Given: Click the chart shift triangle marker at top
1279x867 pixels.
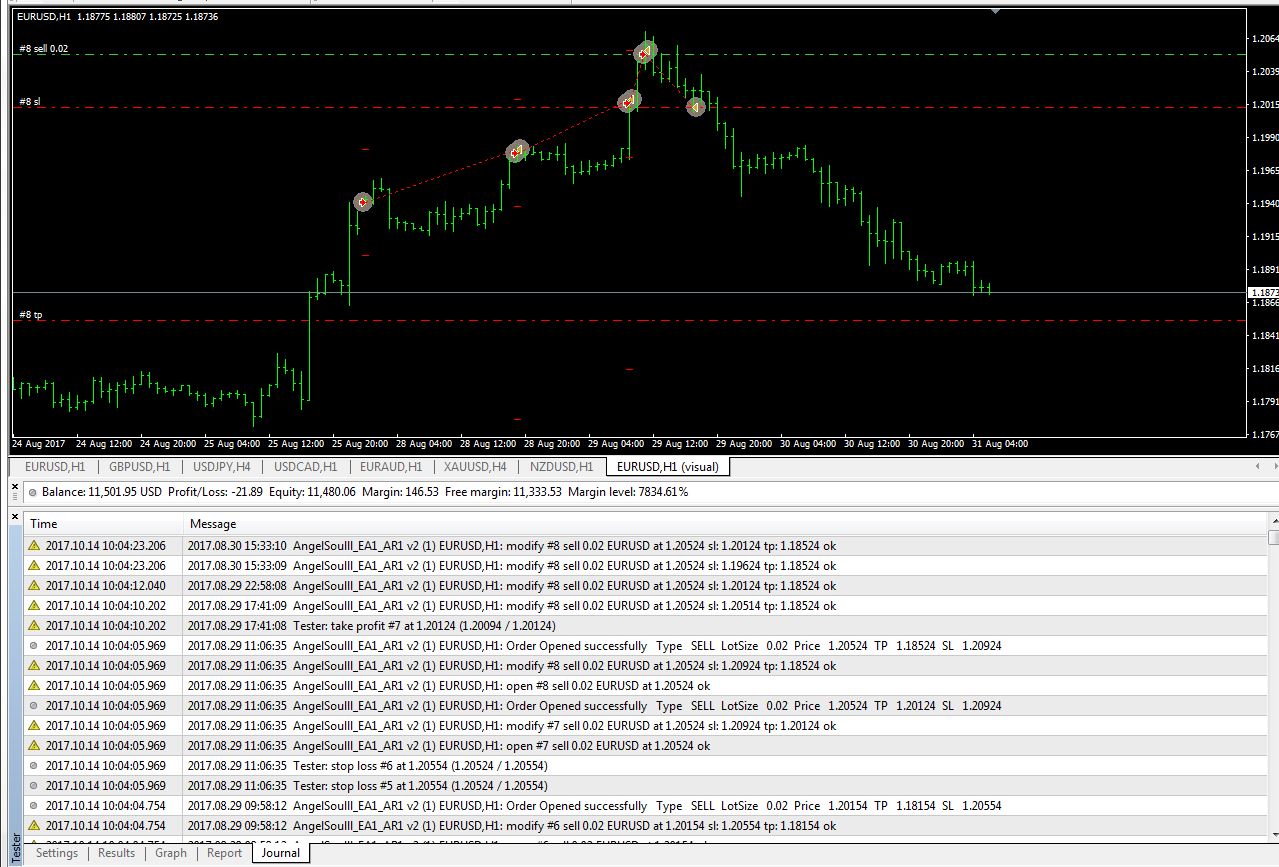Looking at the screenshot, I should point(995,11).
